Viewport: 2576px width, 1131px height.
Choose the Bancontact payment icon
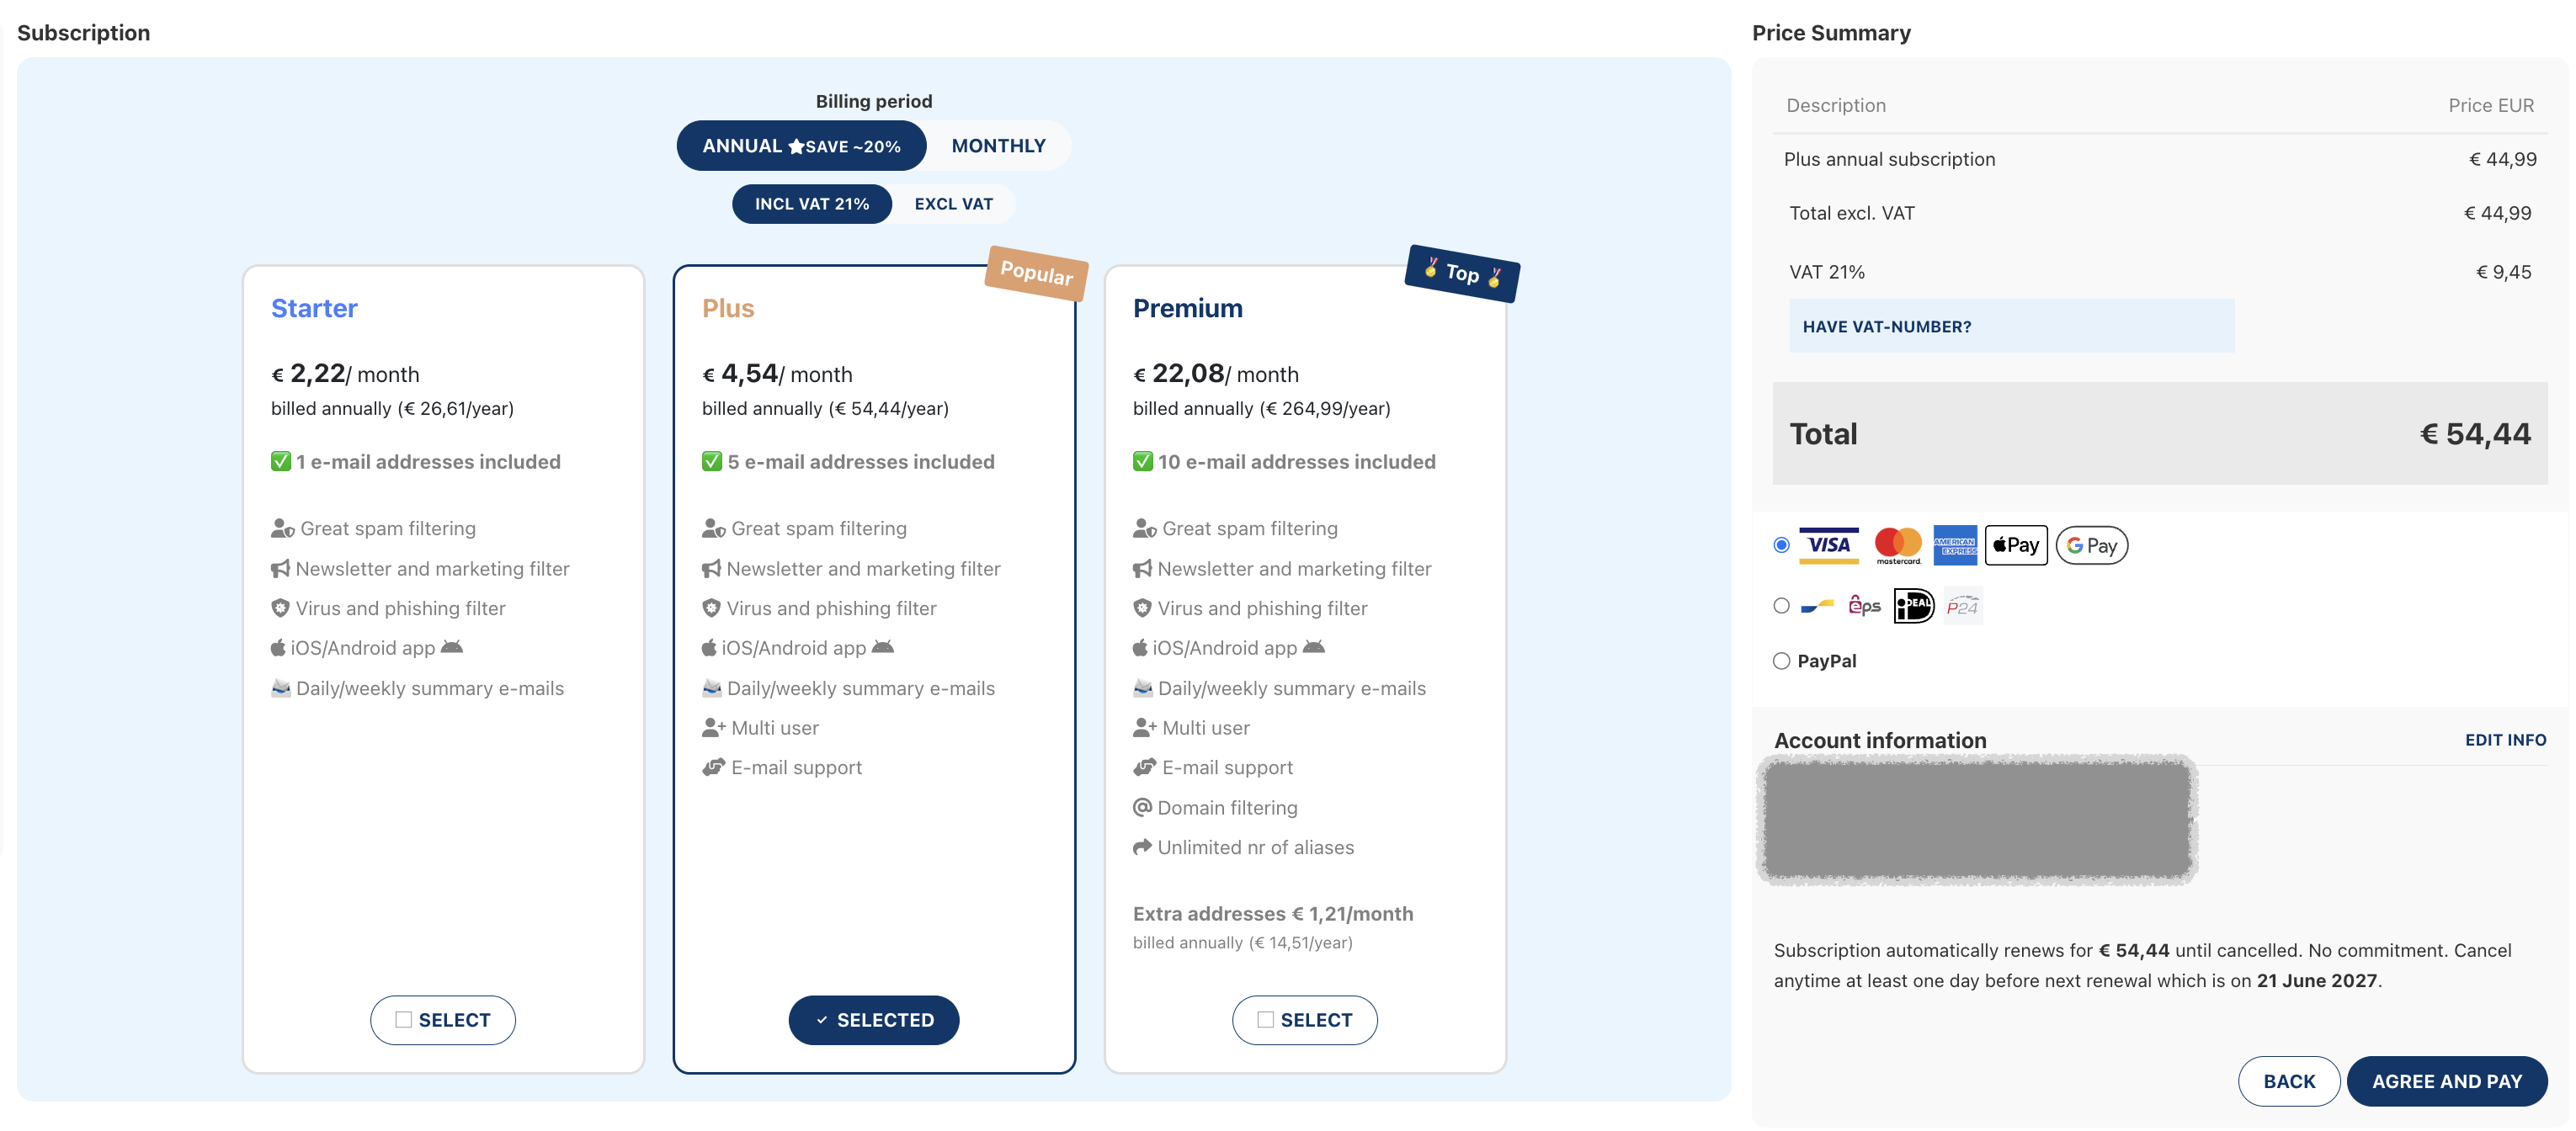click(1817, 606)
